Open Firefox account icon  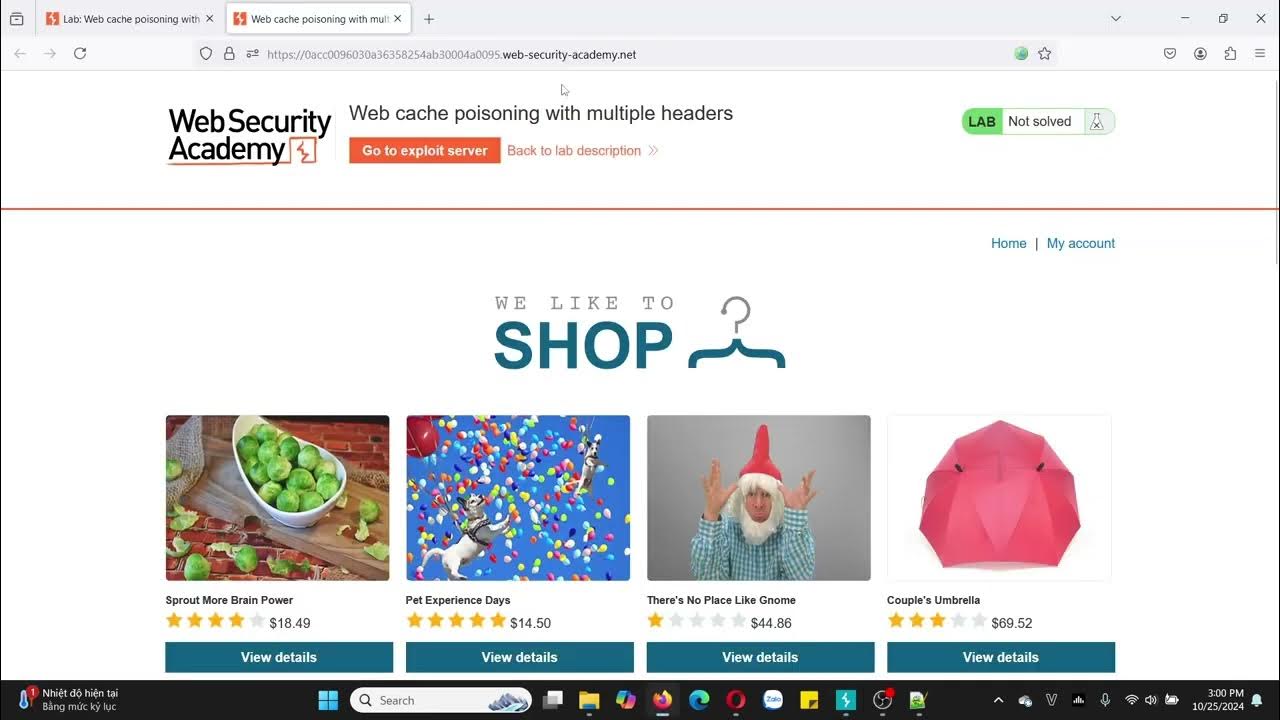pyautogui.click(x=1200, y=54)
